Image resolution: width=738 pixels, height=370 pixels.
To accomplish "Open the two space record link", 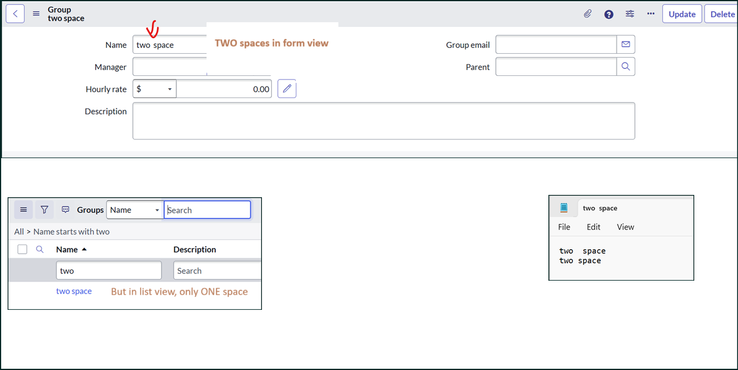I will pos(74,291).
